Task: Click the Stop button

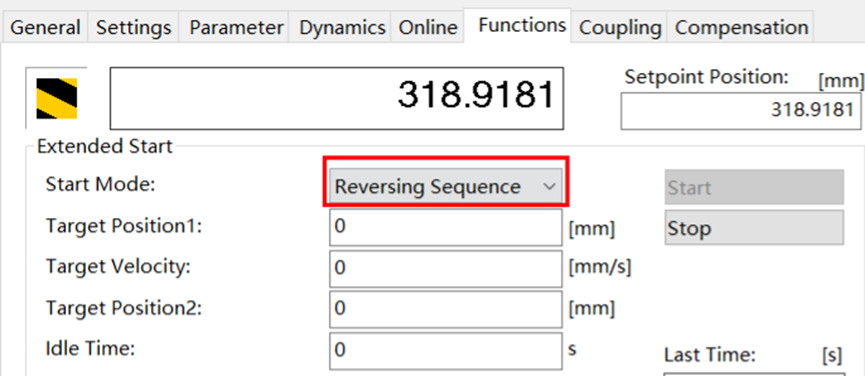Action: point(754,227)
